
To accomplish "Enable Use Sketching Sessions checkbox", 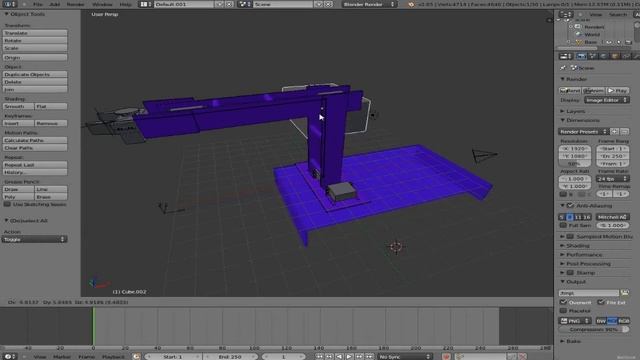I will click(7, 204).
